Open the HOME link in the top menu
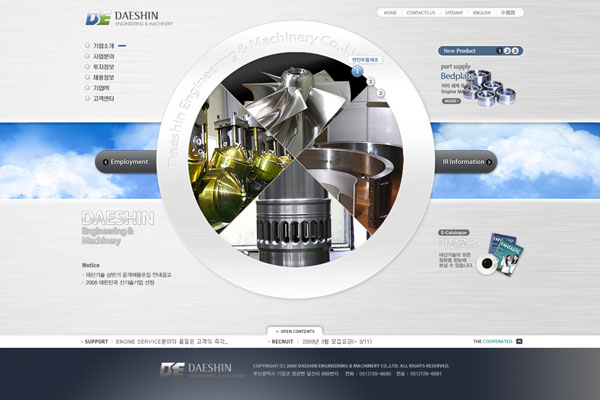600x400 pixels. click(x=390, y=13)
